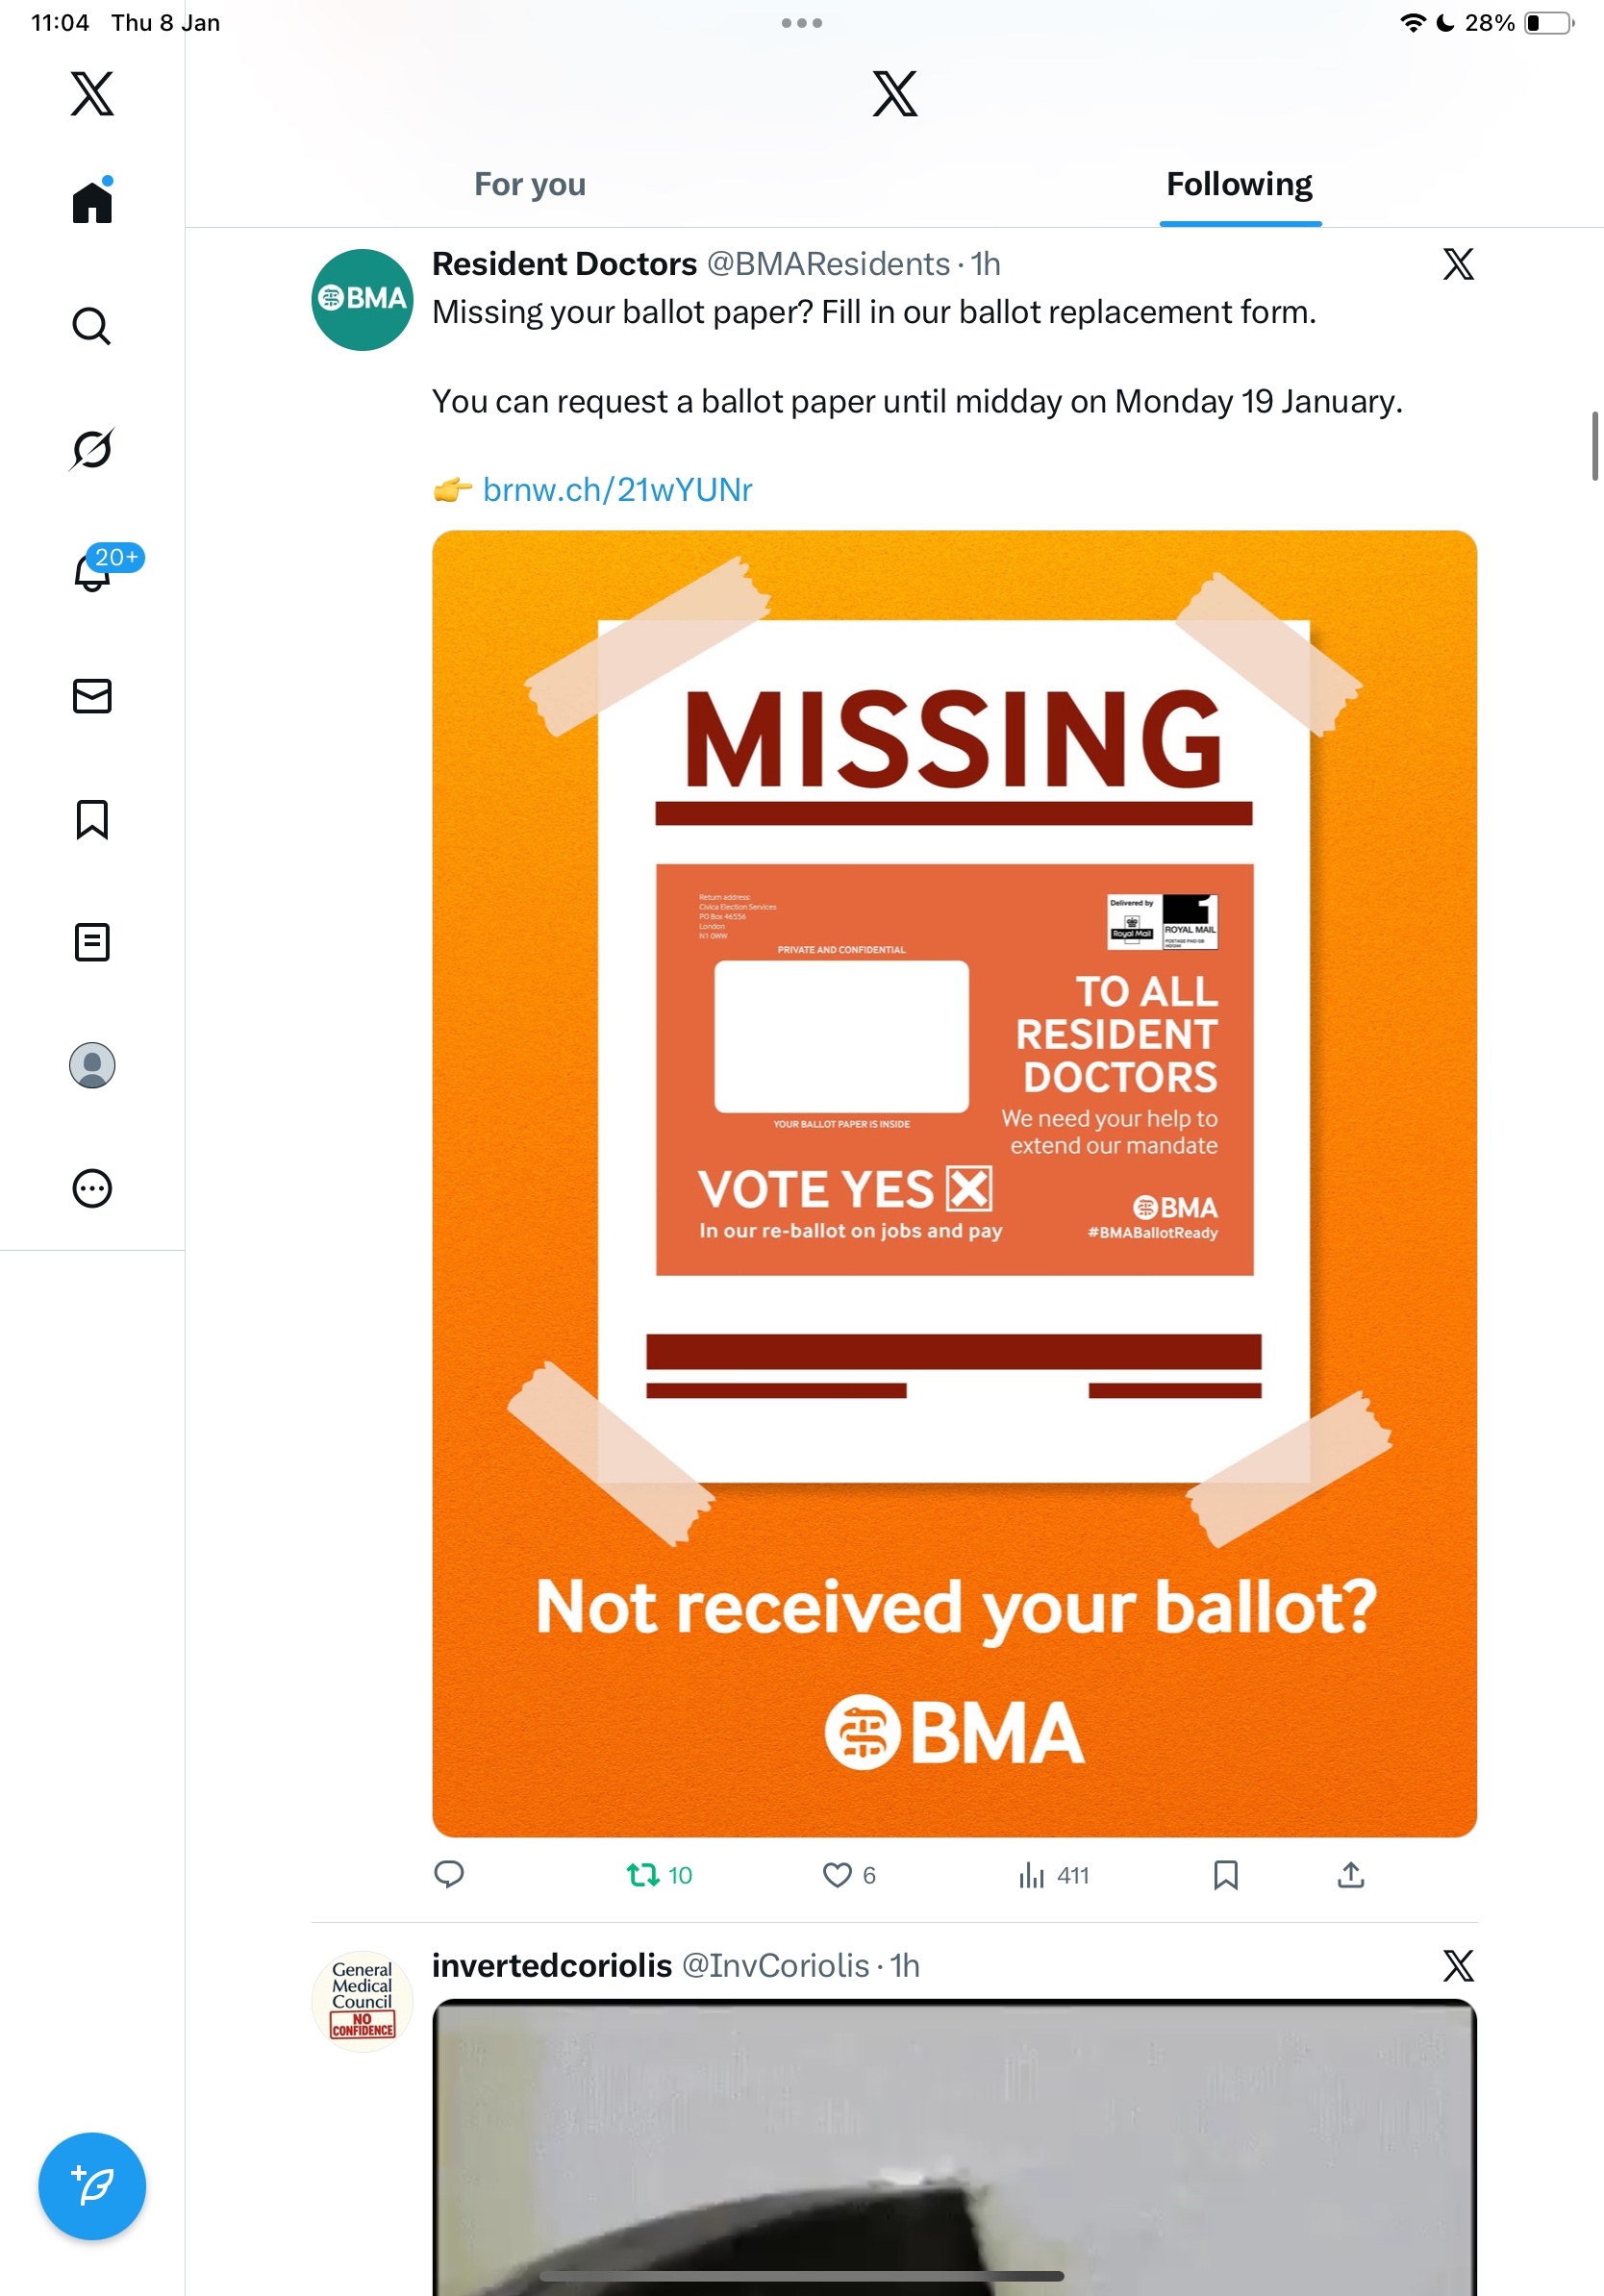Viewport: 1604px width, 2296px height.
Task: Open Messages envelope in sidebar
Action: tap(92, 696)
